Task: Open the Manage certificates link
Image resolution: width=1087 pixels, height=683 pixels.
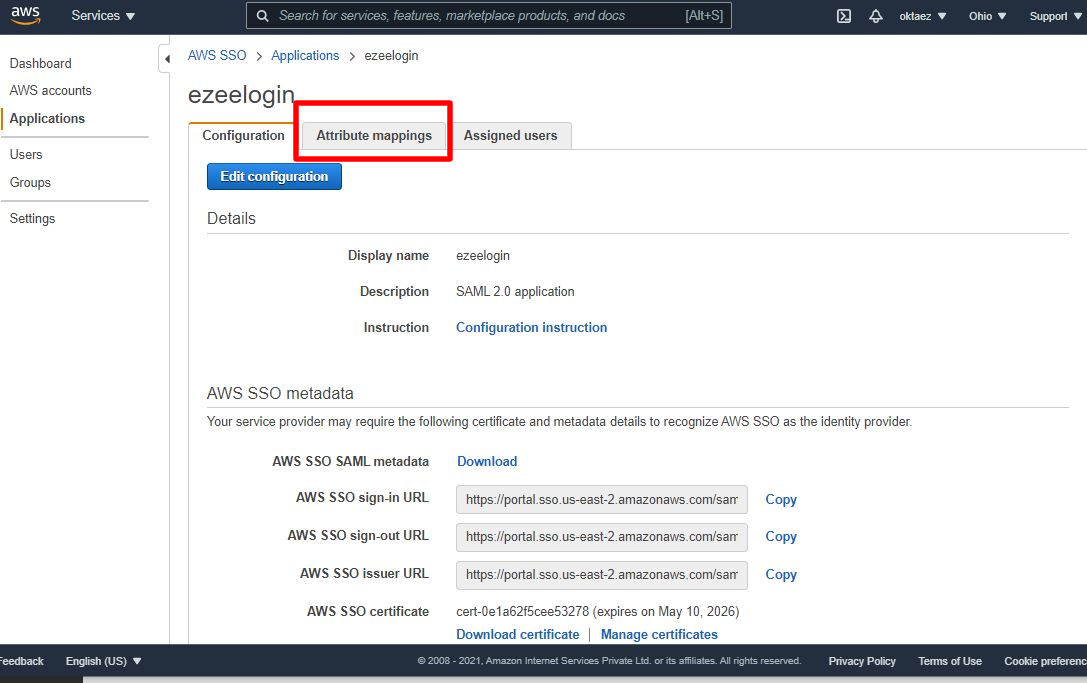Action: coord(659,634)
